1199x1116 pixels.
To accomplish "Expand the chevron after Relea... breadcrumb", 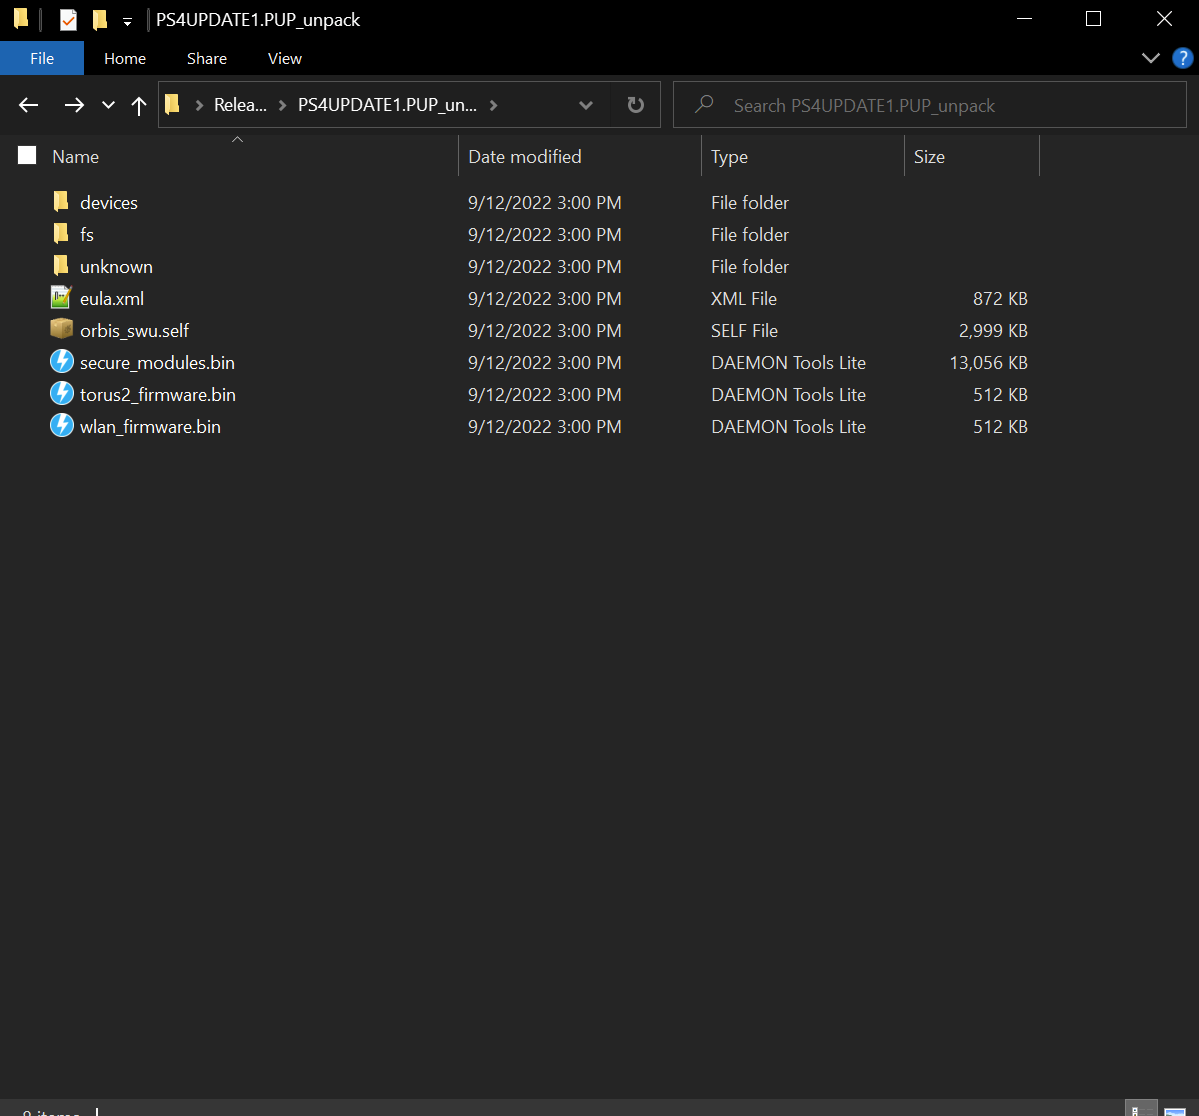I will [x=282, y=105].
